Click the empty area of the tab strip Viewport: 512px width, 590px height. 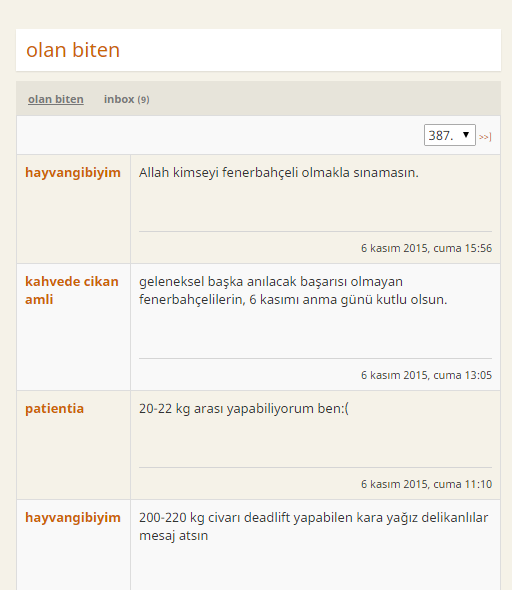coord(324,99)
